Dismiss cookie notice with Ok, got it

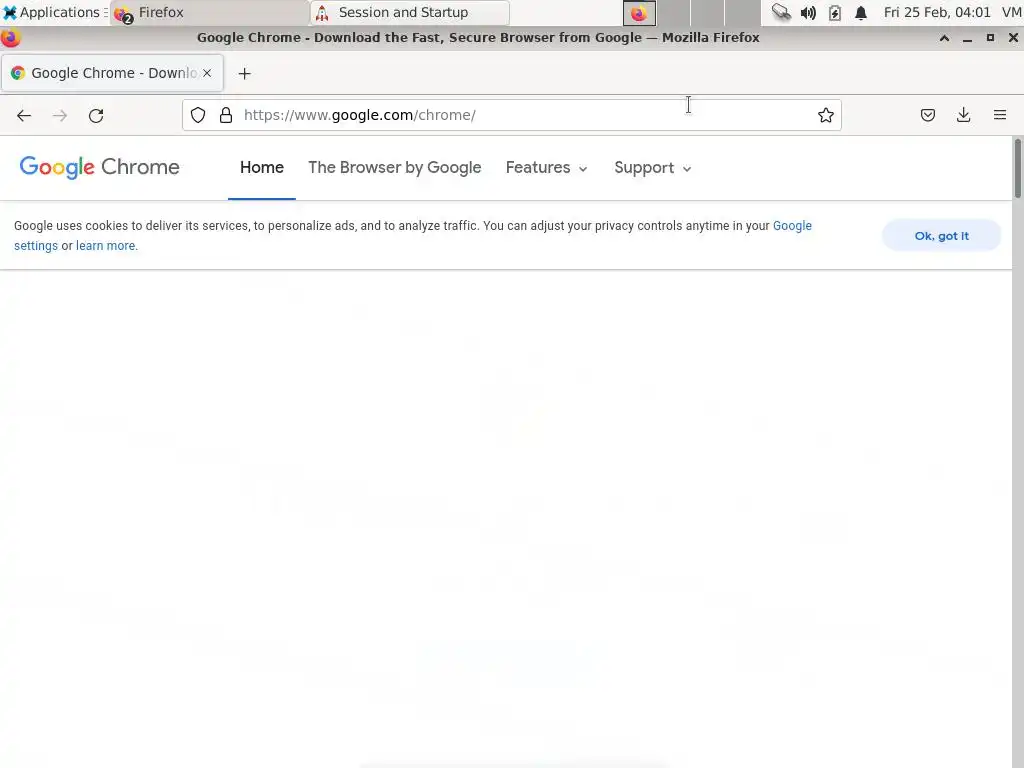pyautogui.click(x=941, y=236)
